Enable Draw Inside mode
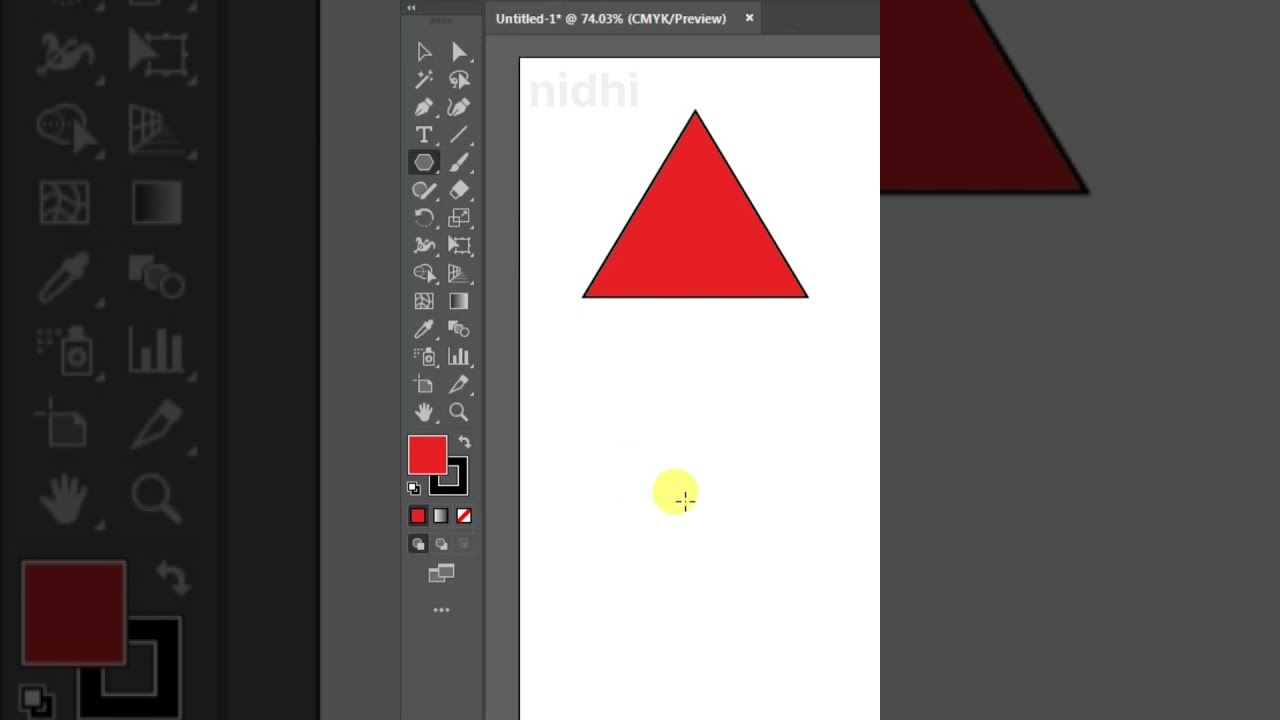Screen dimensions: 1280x720 coord(464,544)
